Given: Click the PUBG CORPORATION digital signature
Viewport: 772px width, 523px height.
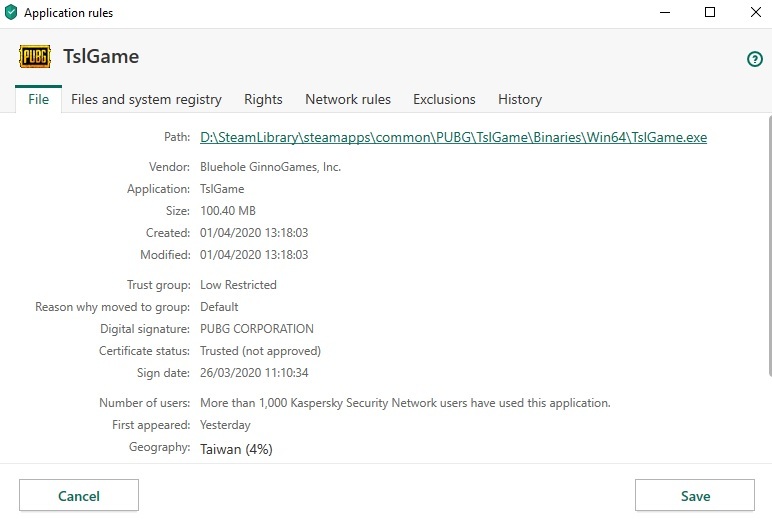Looking at the screenshot, I should coord(257,328).
